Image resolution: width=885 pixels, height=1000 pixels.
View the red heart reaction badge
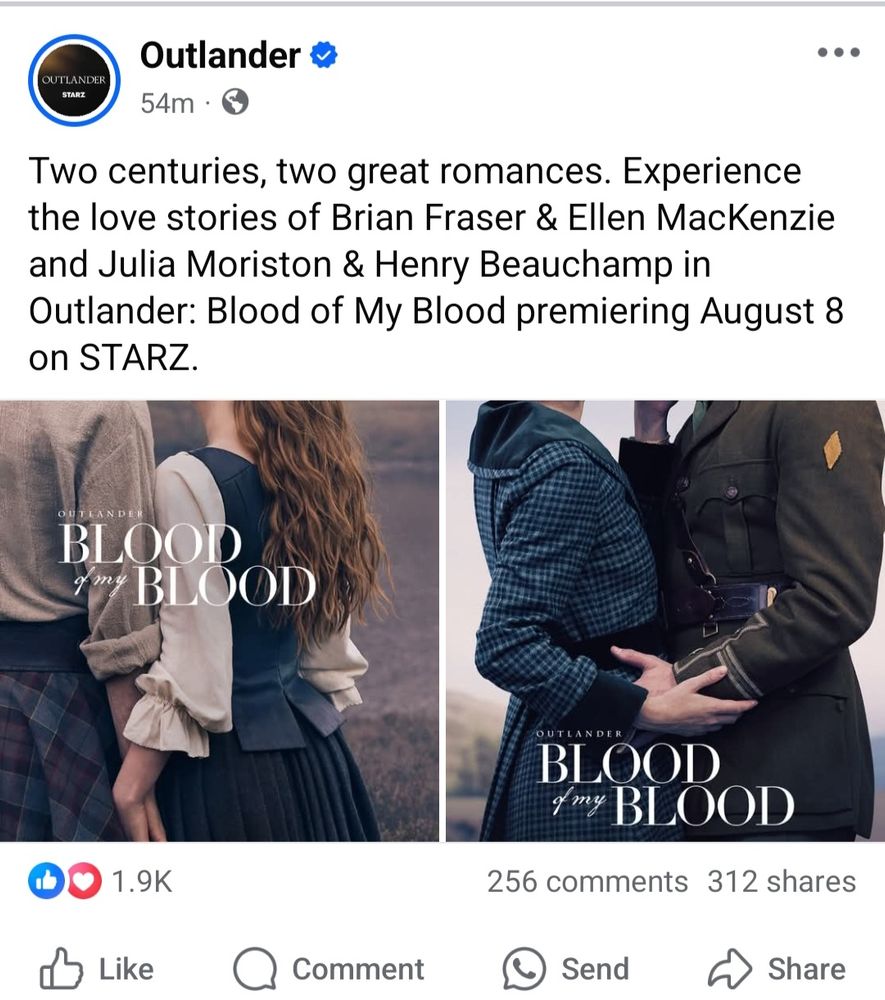(x=83, y=881)
